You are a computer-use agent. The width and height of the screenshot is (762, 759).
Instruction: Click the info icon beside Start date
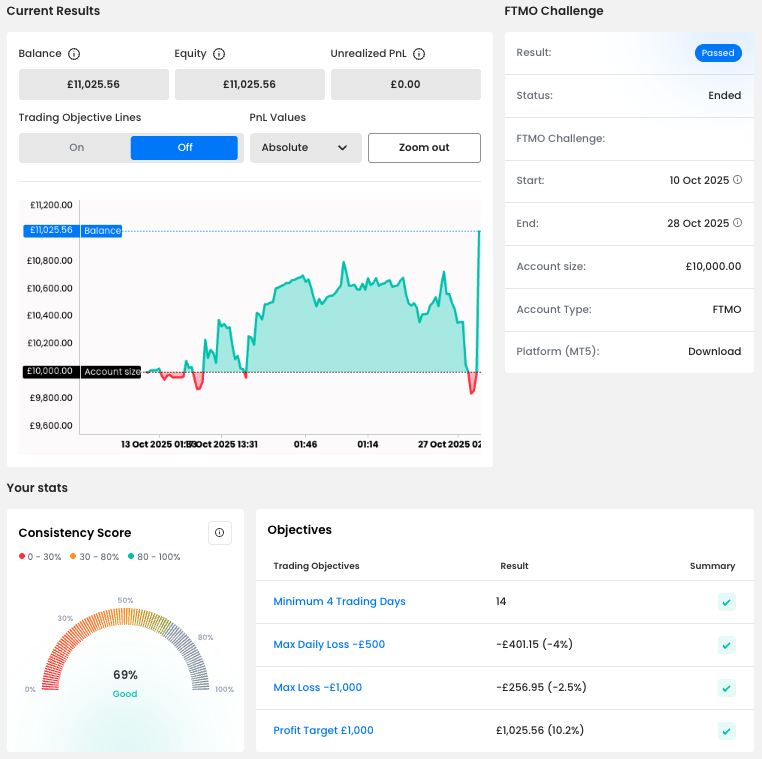pos(738,180)
